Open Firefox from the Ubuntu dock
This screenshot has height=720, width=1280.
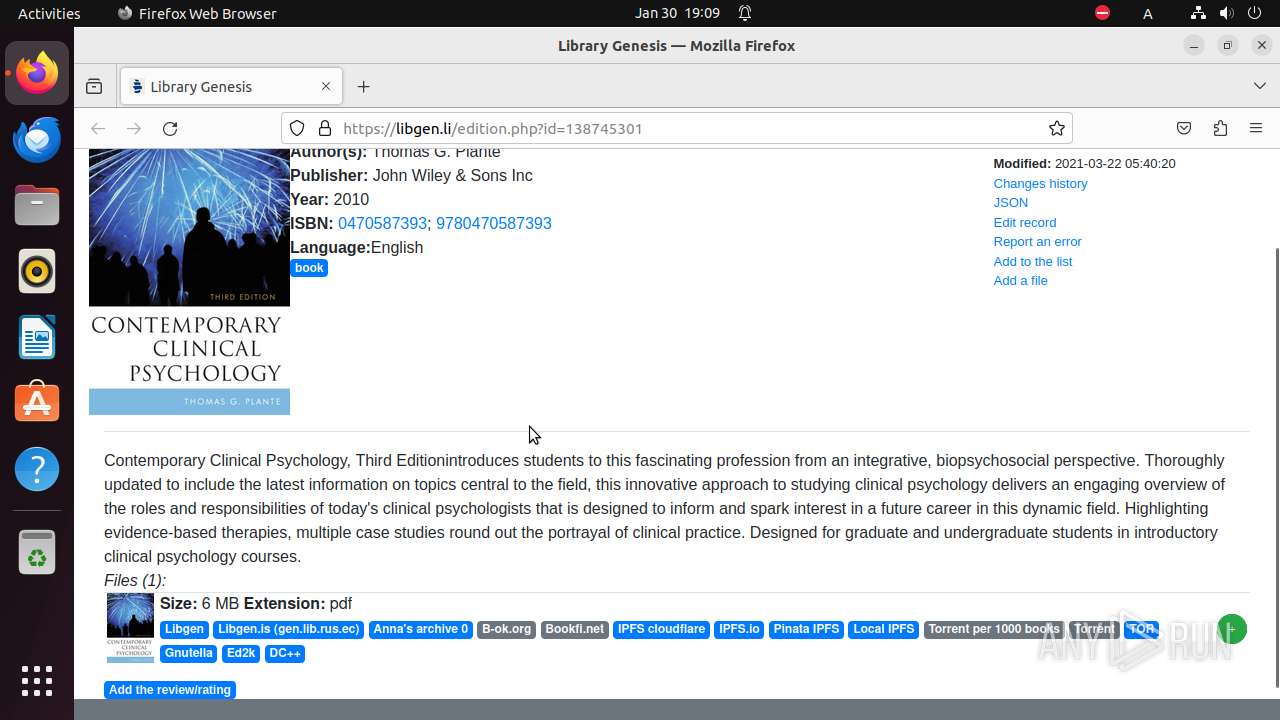[37, 73]
